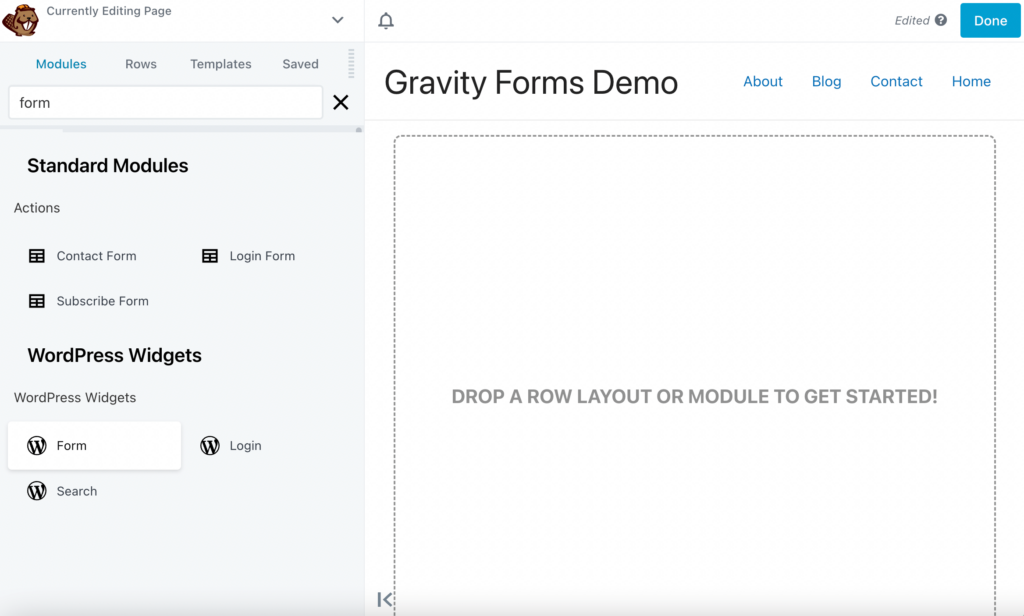Click the WordPress Login widget icon
Viewport: 1024px width, 616px height.
pos(210,445)
